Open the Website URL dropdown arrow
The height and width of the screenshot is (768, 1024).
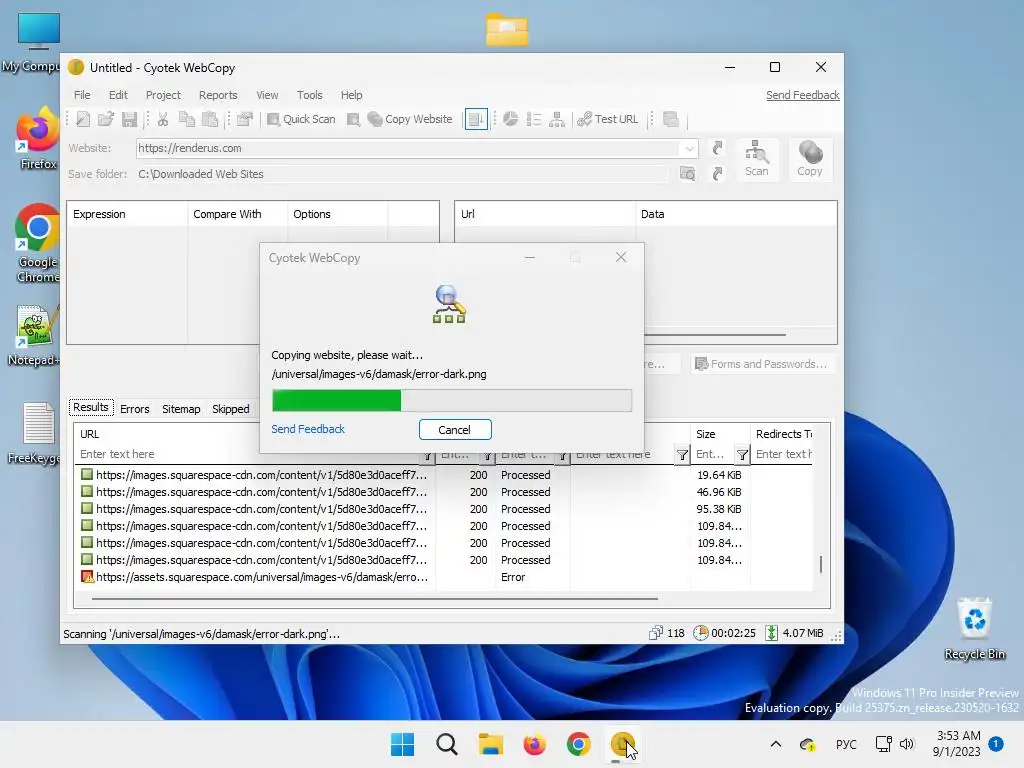point(690,148)
